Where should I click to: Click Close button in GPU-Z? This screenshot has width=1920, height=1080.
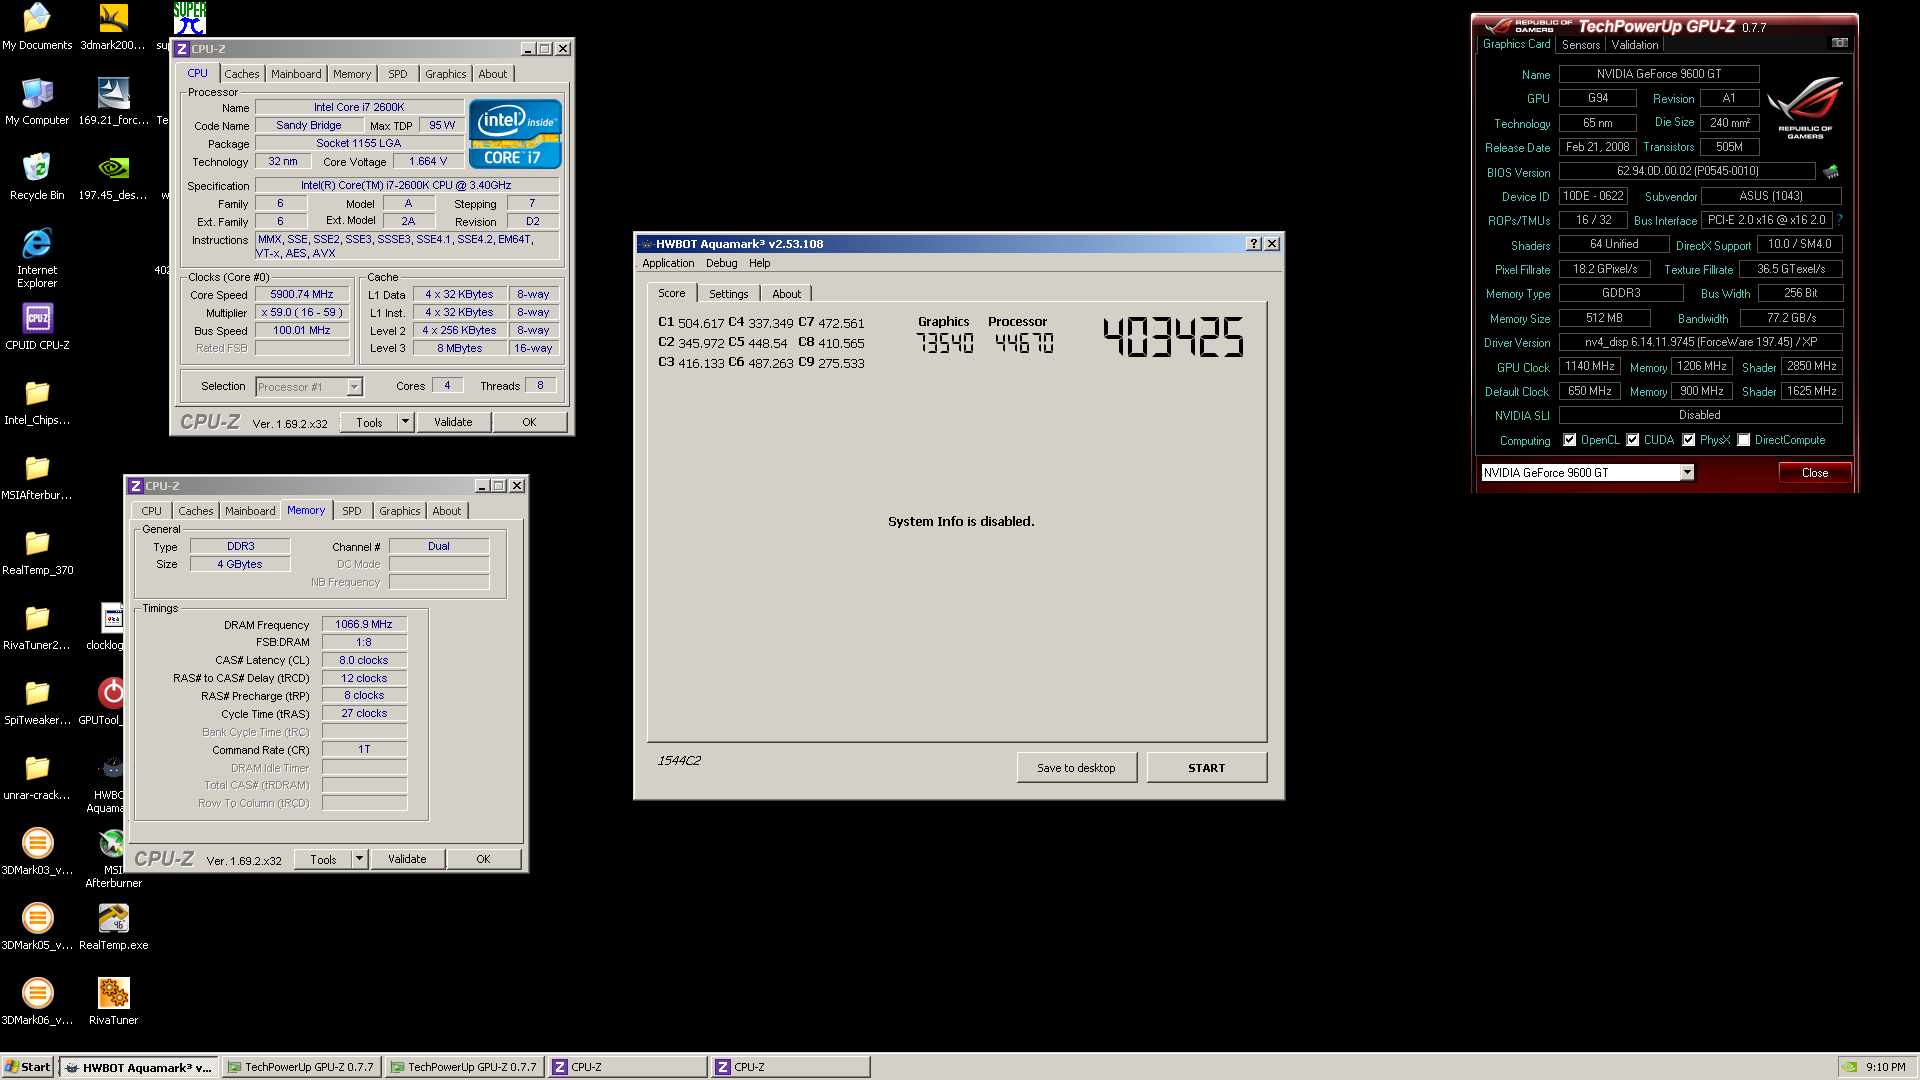tap(1815, 473)
